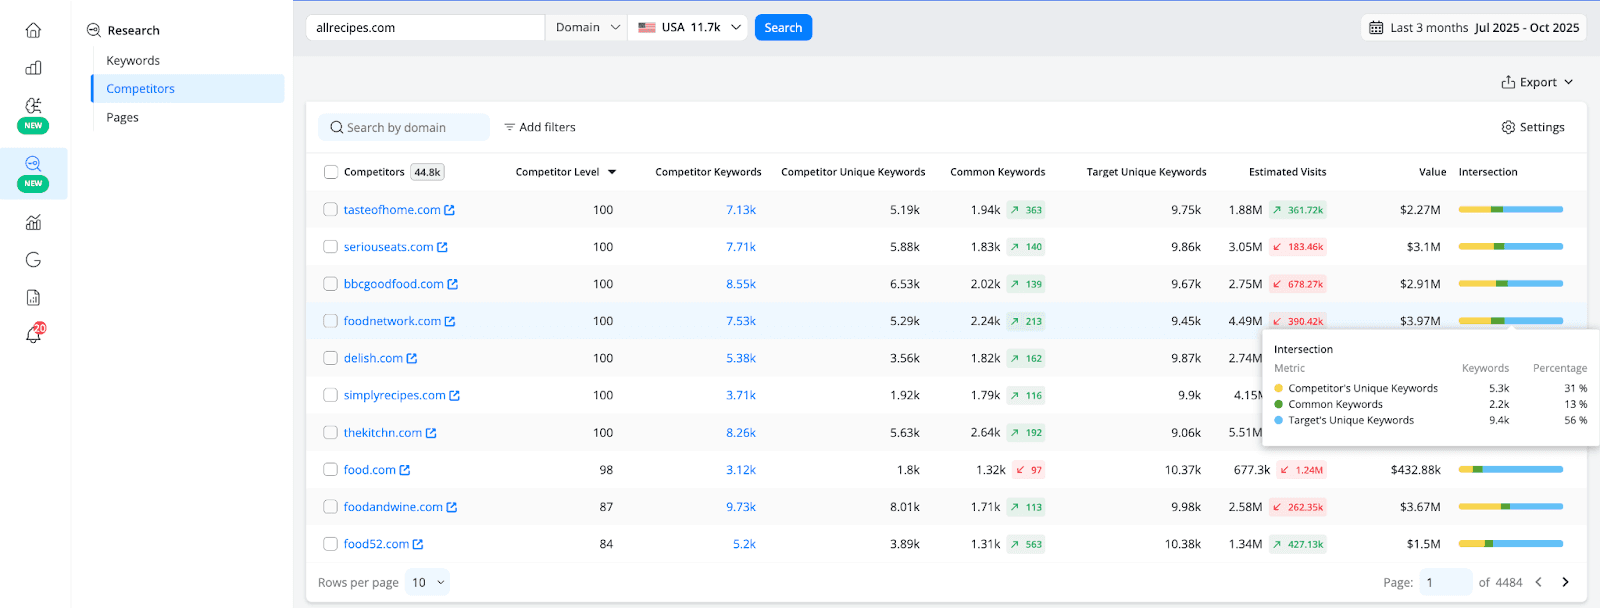Screen dimensions: 1600x608
Task: Click the page number input field
Action: pyautogui.click(x=1446, y=582)
